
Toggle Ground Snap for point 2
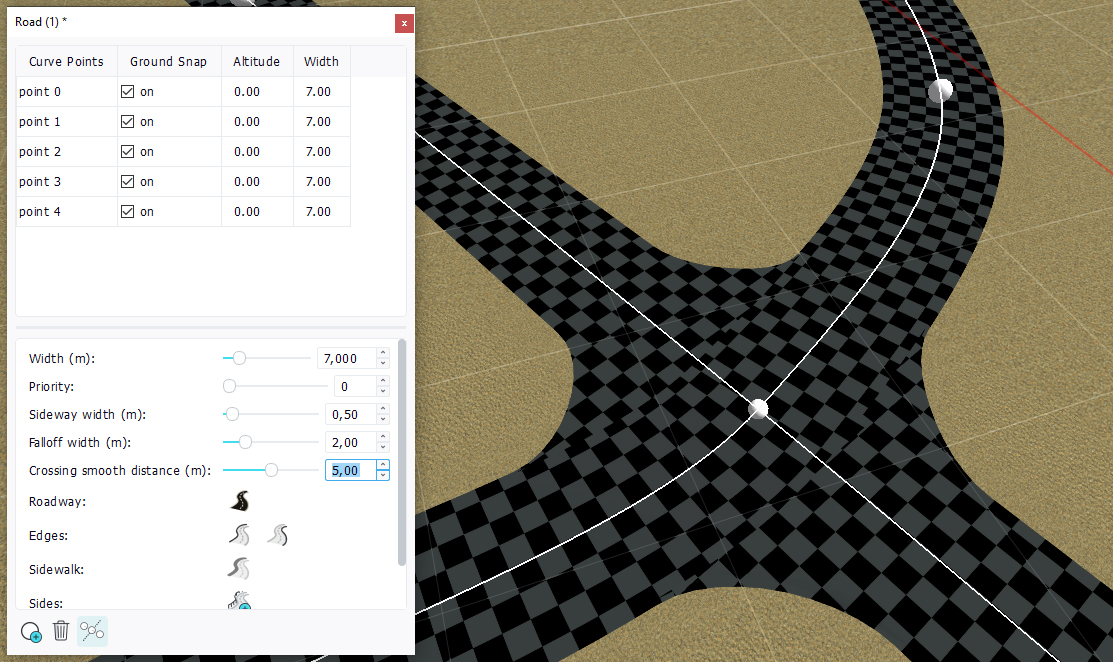click(127, 152)
